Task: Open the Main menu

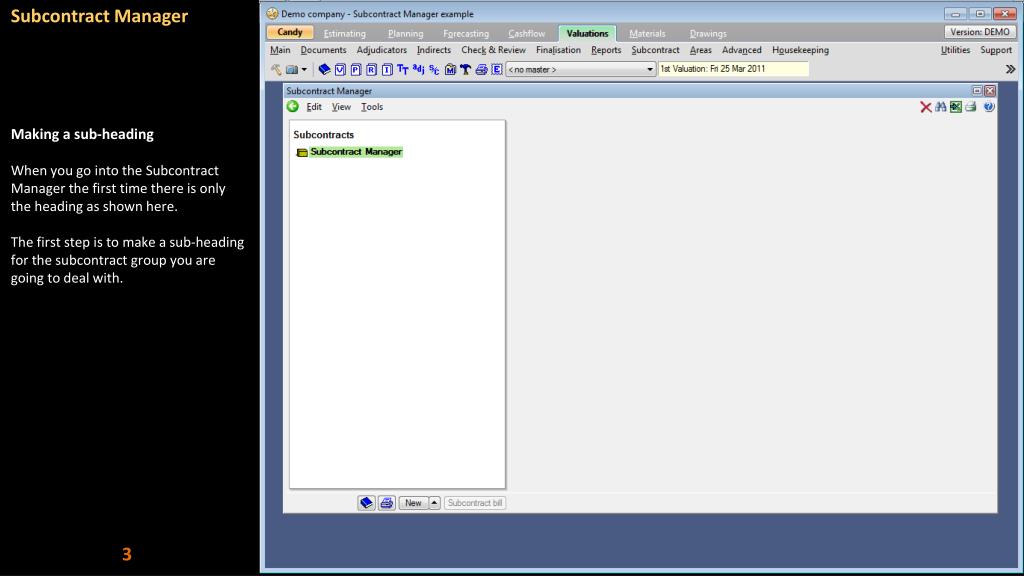Action: tap(280, 50)
